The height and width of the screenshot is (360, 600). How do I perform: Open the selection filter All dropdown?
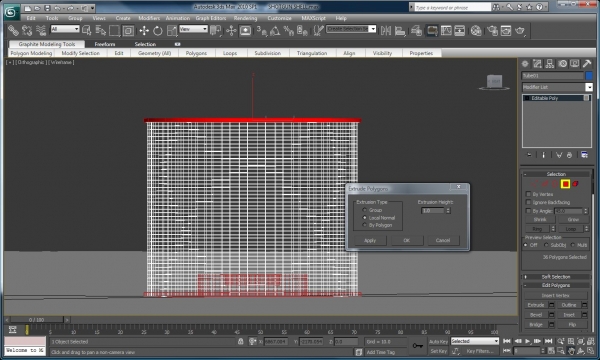point(77,29)
